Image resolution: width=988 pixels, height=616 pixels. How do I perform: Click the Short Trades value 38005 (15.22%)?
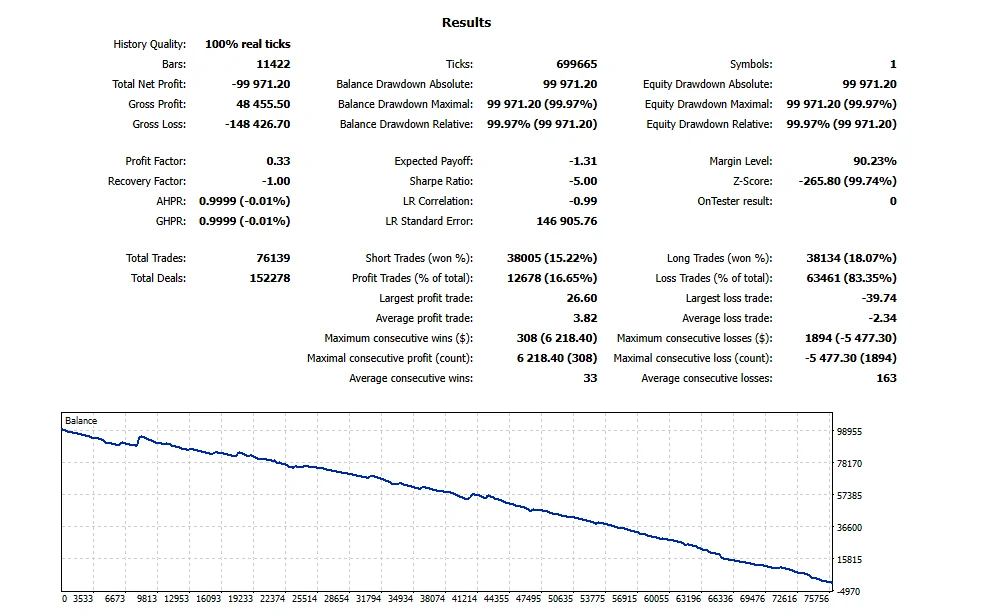[552, 258]
